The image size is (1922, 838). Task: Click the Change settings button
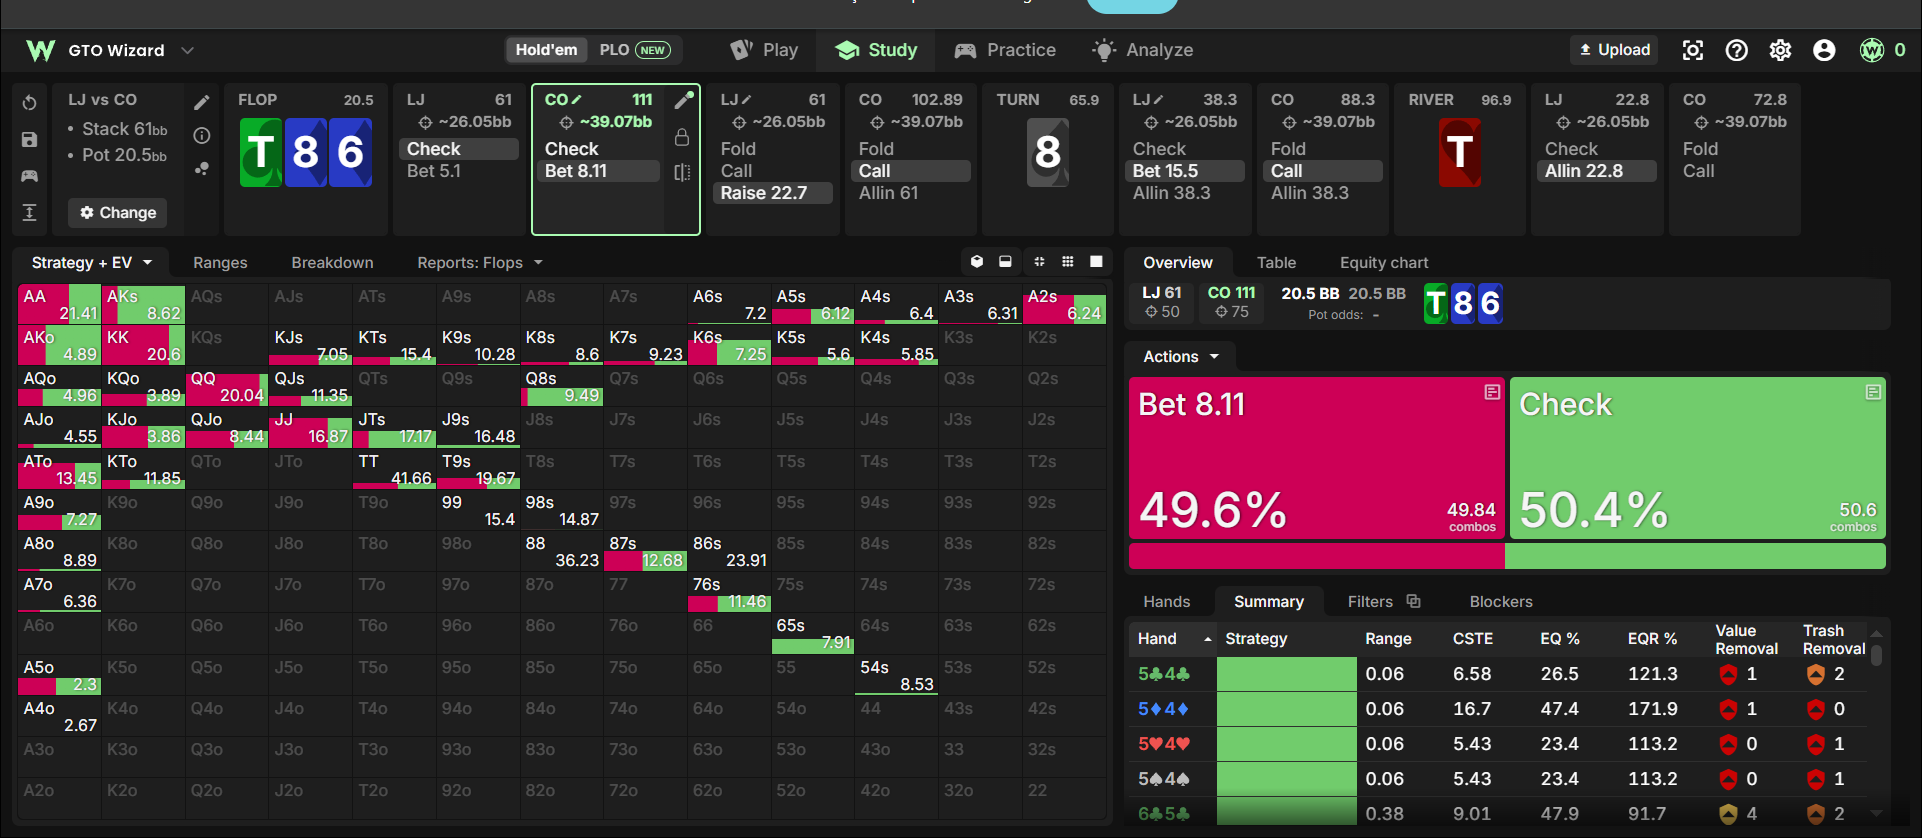[x=118, y=212]
